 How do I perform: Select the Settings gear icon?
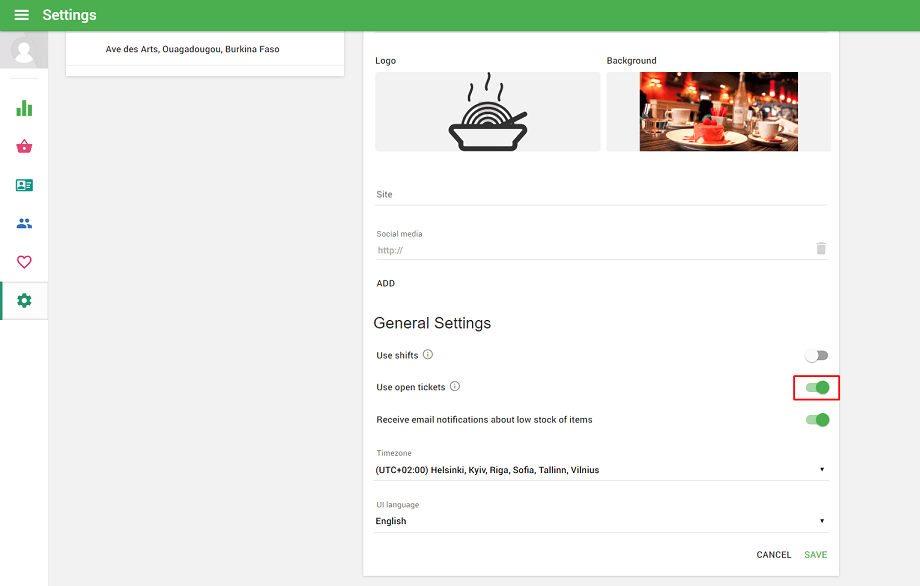24,301
